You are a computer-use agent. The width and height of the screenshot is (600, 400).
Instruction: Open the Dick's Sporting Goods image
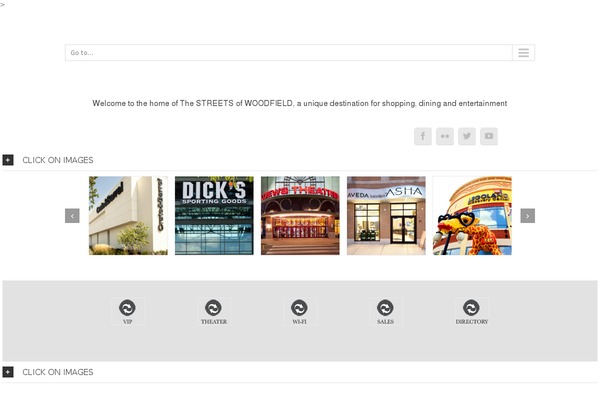214,216
